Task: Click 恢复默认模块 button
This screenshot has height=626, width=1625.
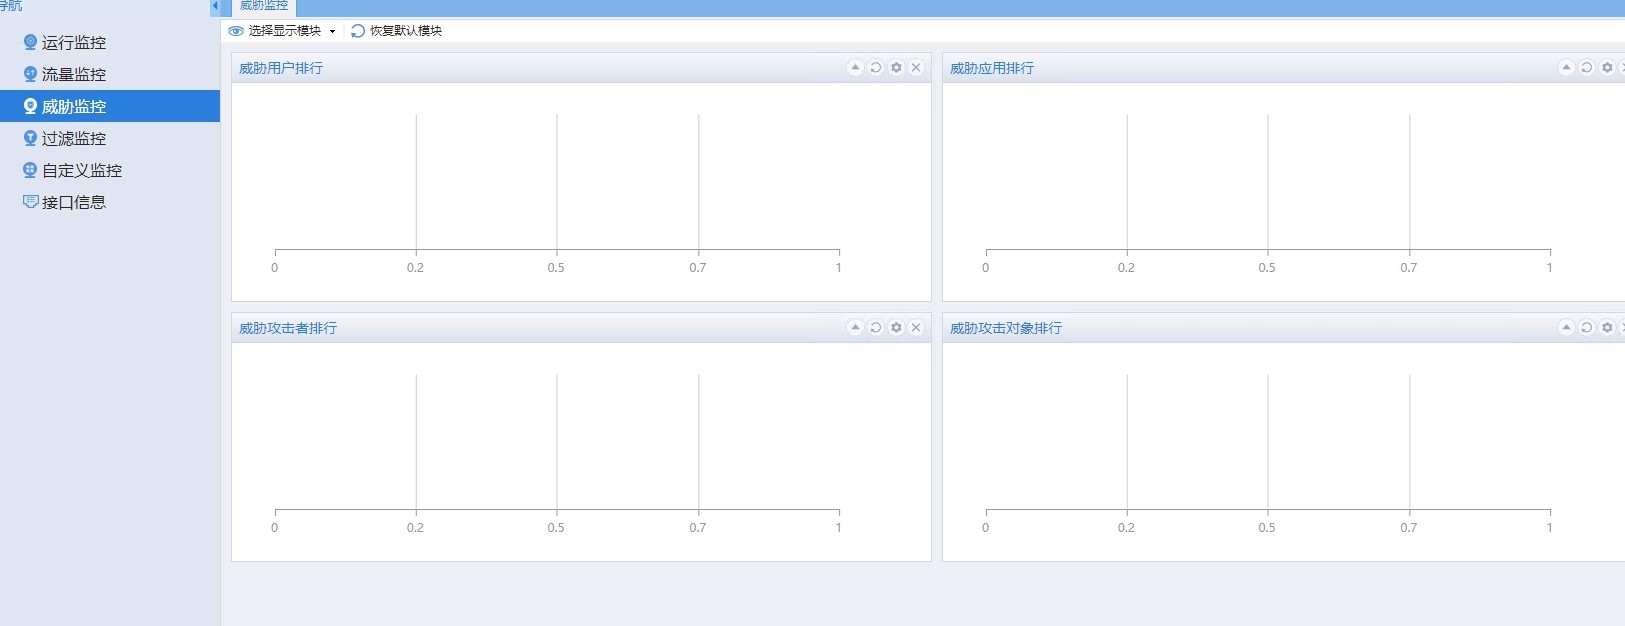Action: 397,31
